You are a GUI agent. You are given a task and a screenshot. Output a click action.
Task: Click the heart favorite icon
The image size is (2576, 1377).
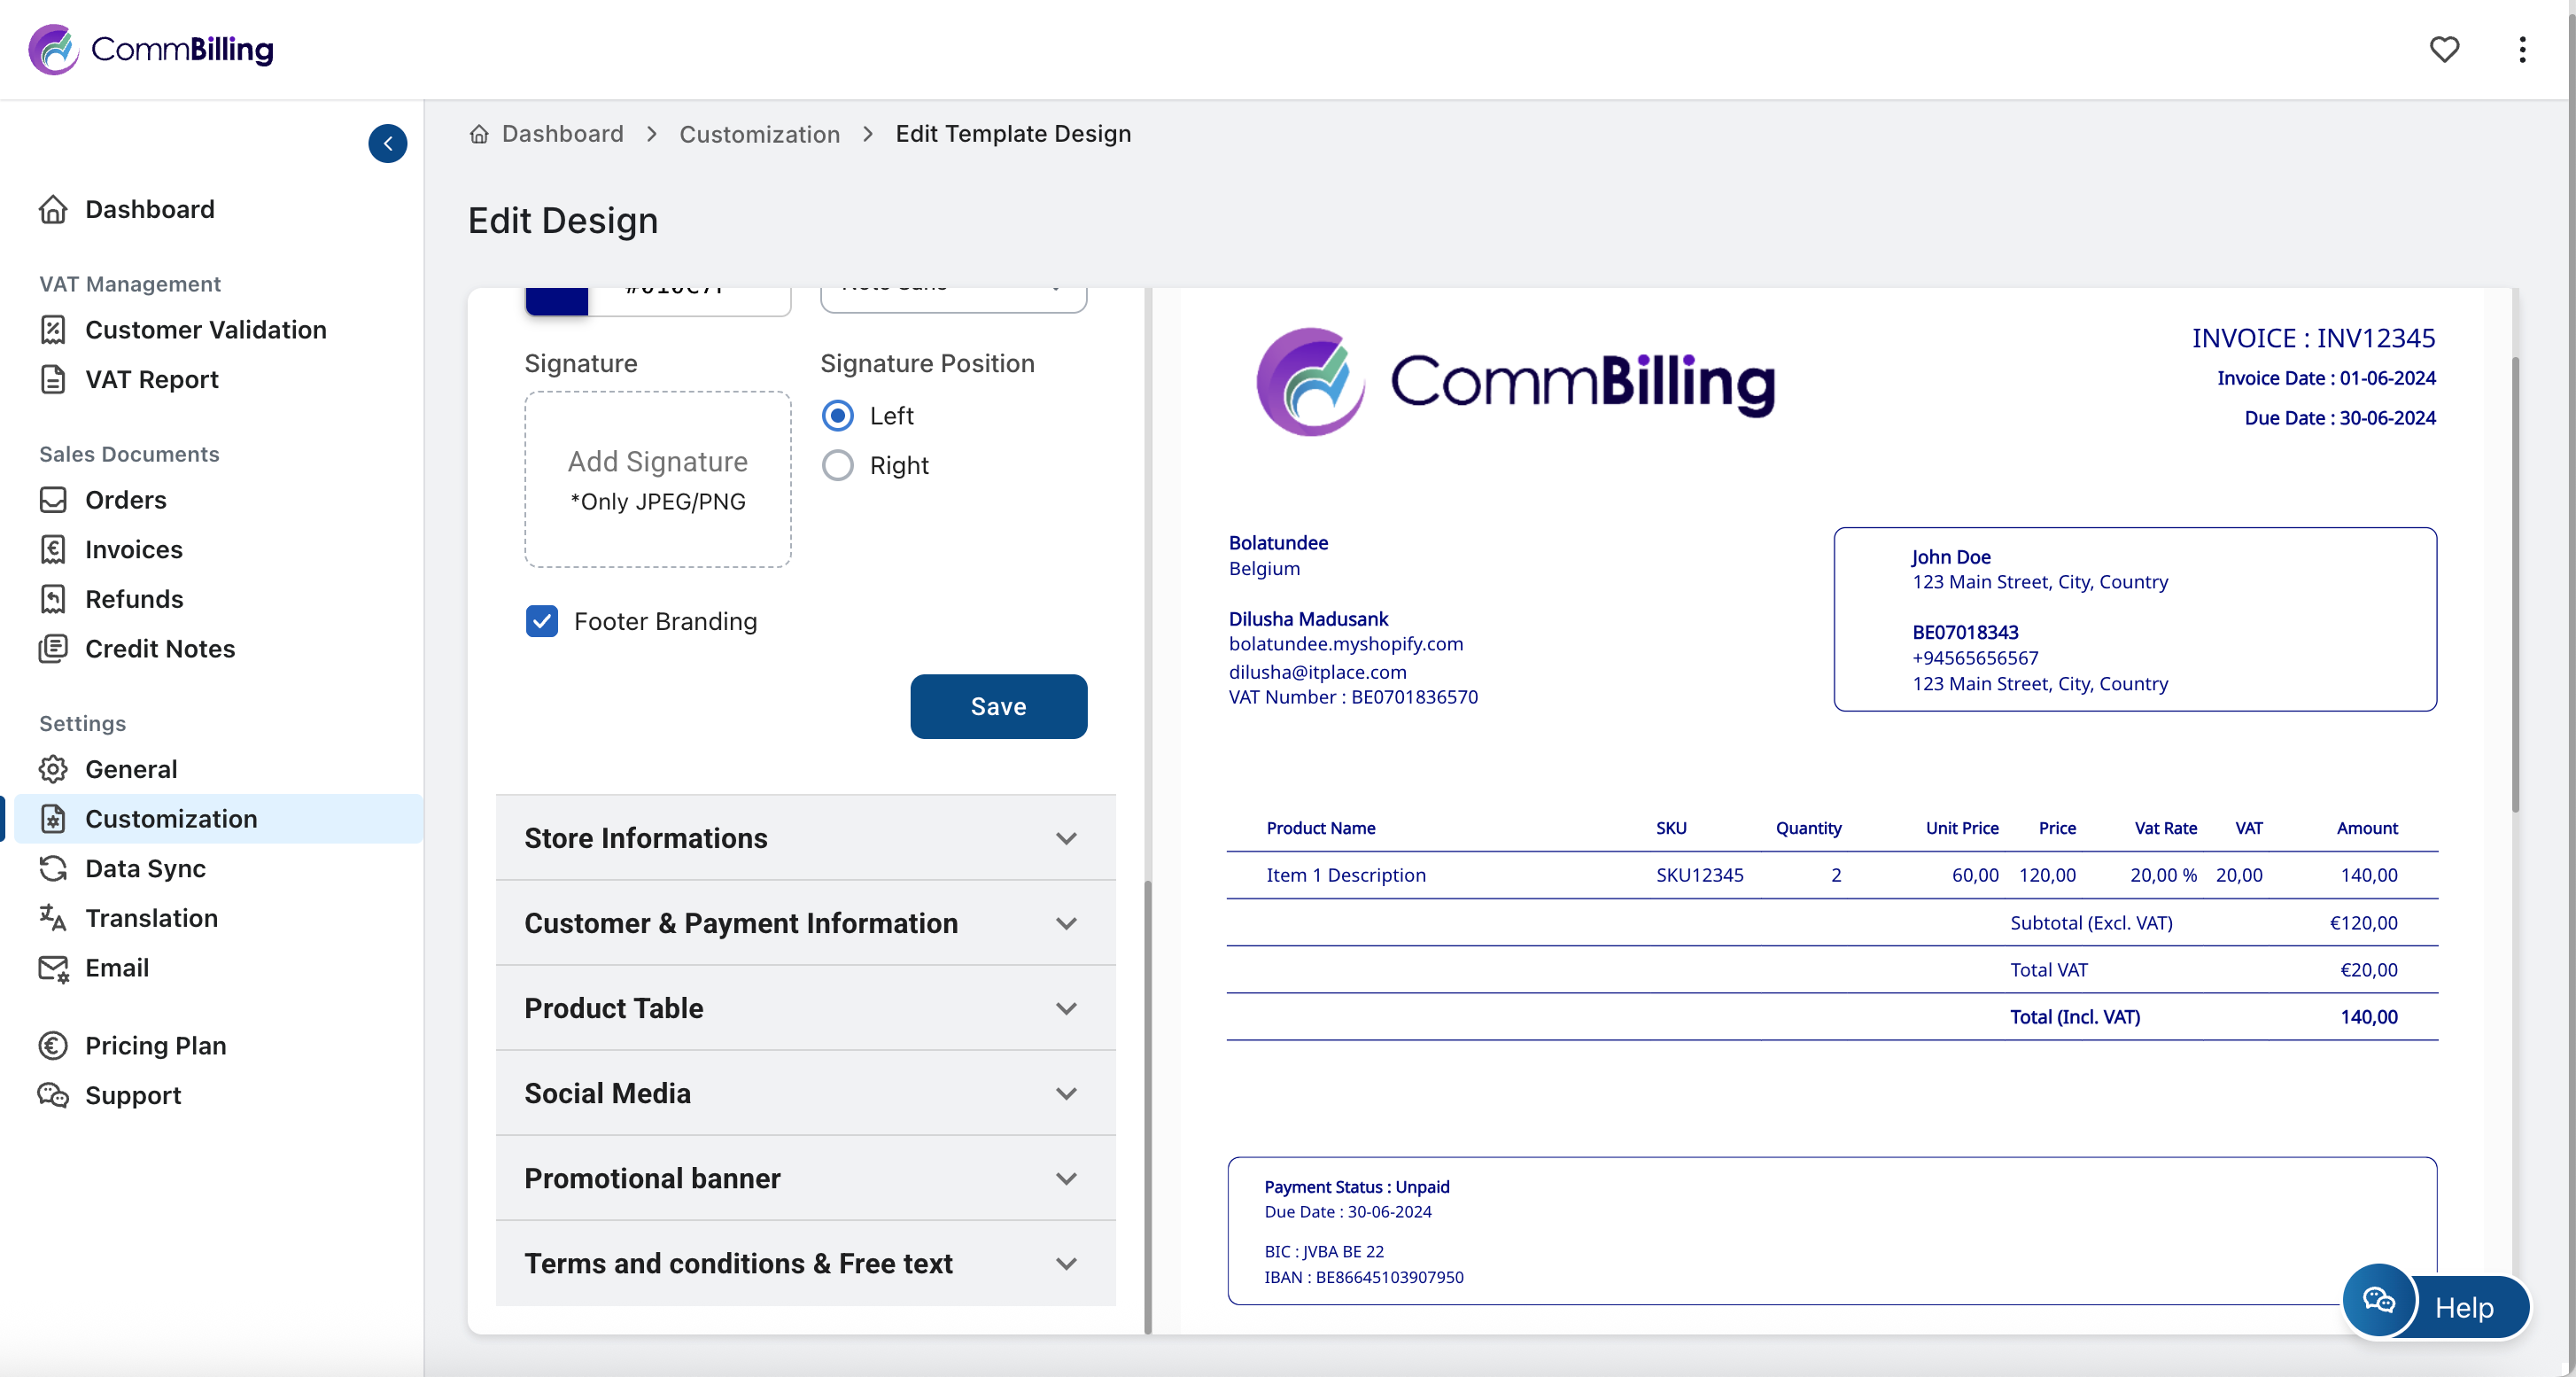click(x=2443, y=49)
